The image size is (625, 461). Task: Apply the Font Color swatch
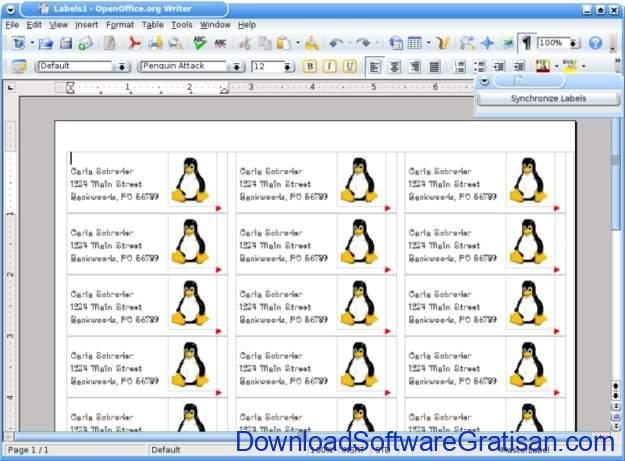click(542, 66)
